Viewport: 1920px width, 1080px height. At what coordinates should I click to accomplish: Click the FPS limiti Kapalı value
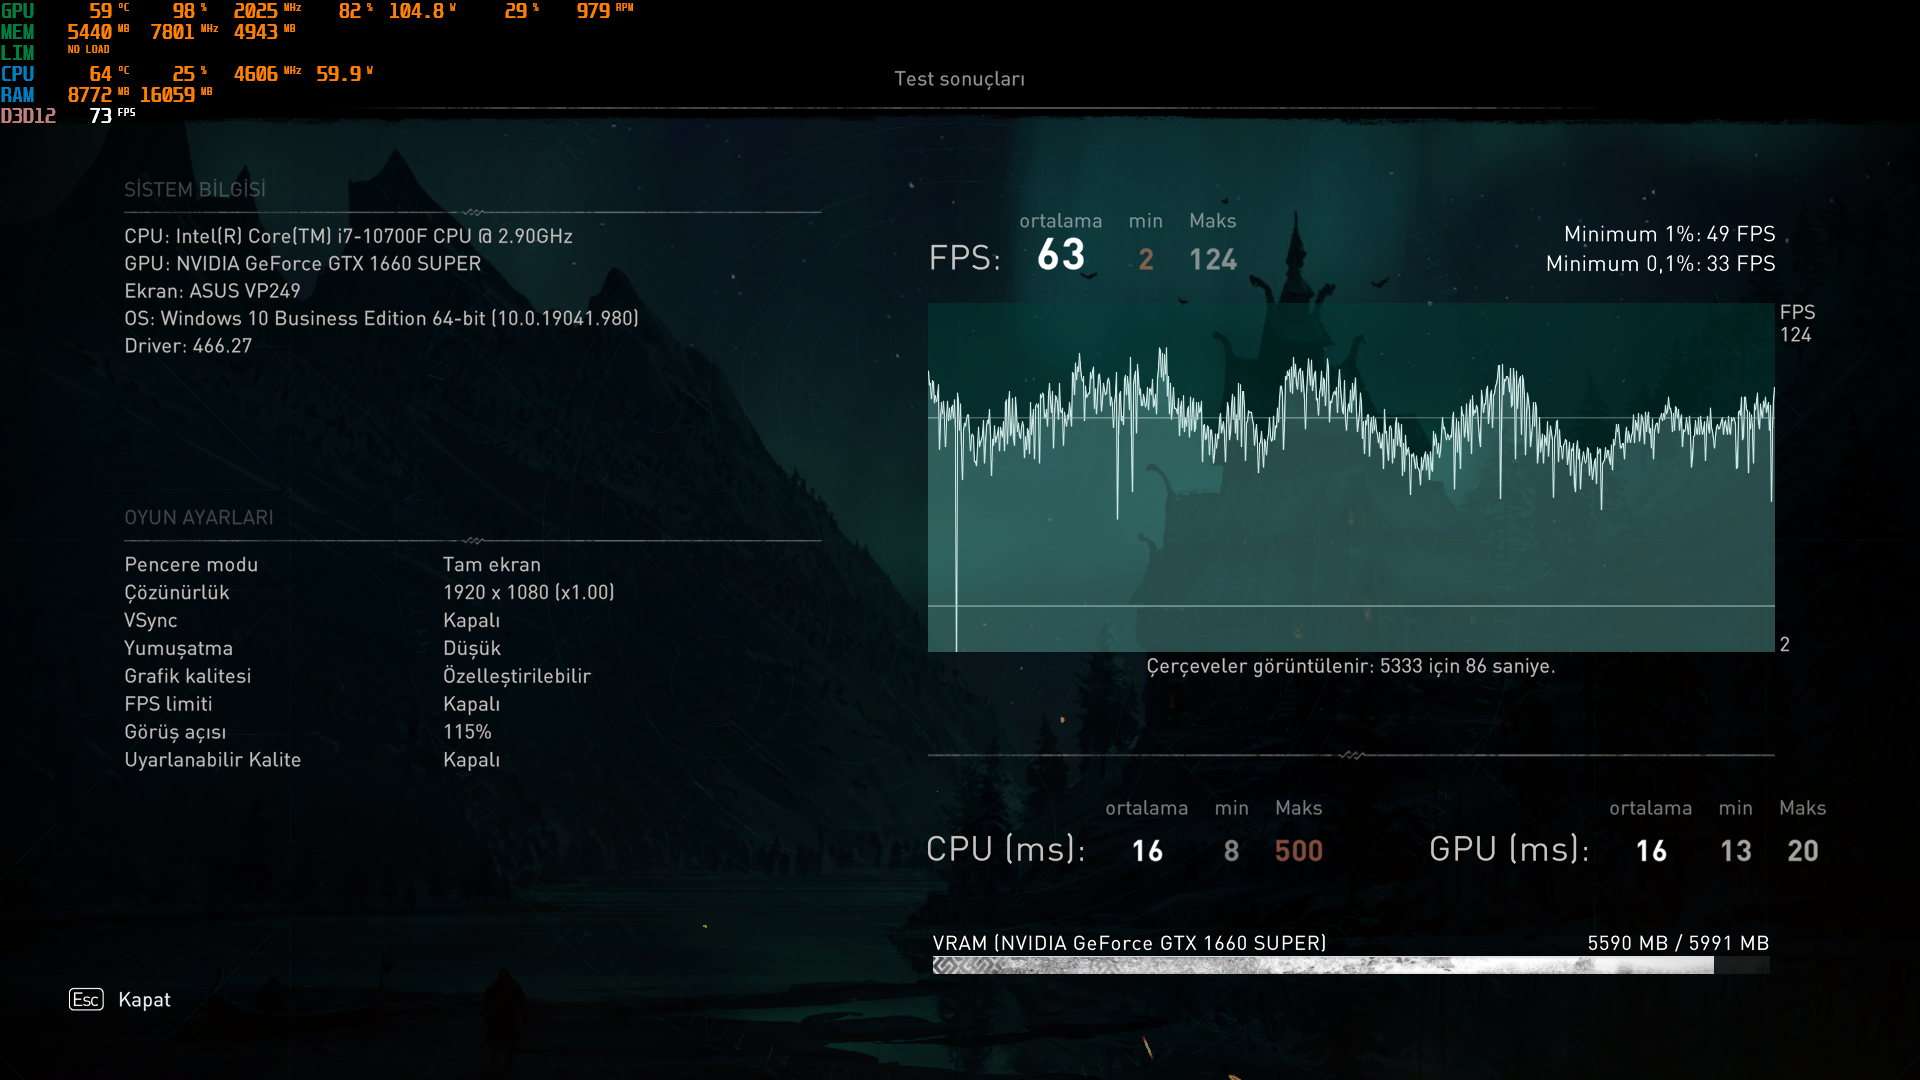471,704
